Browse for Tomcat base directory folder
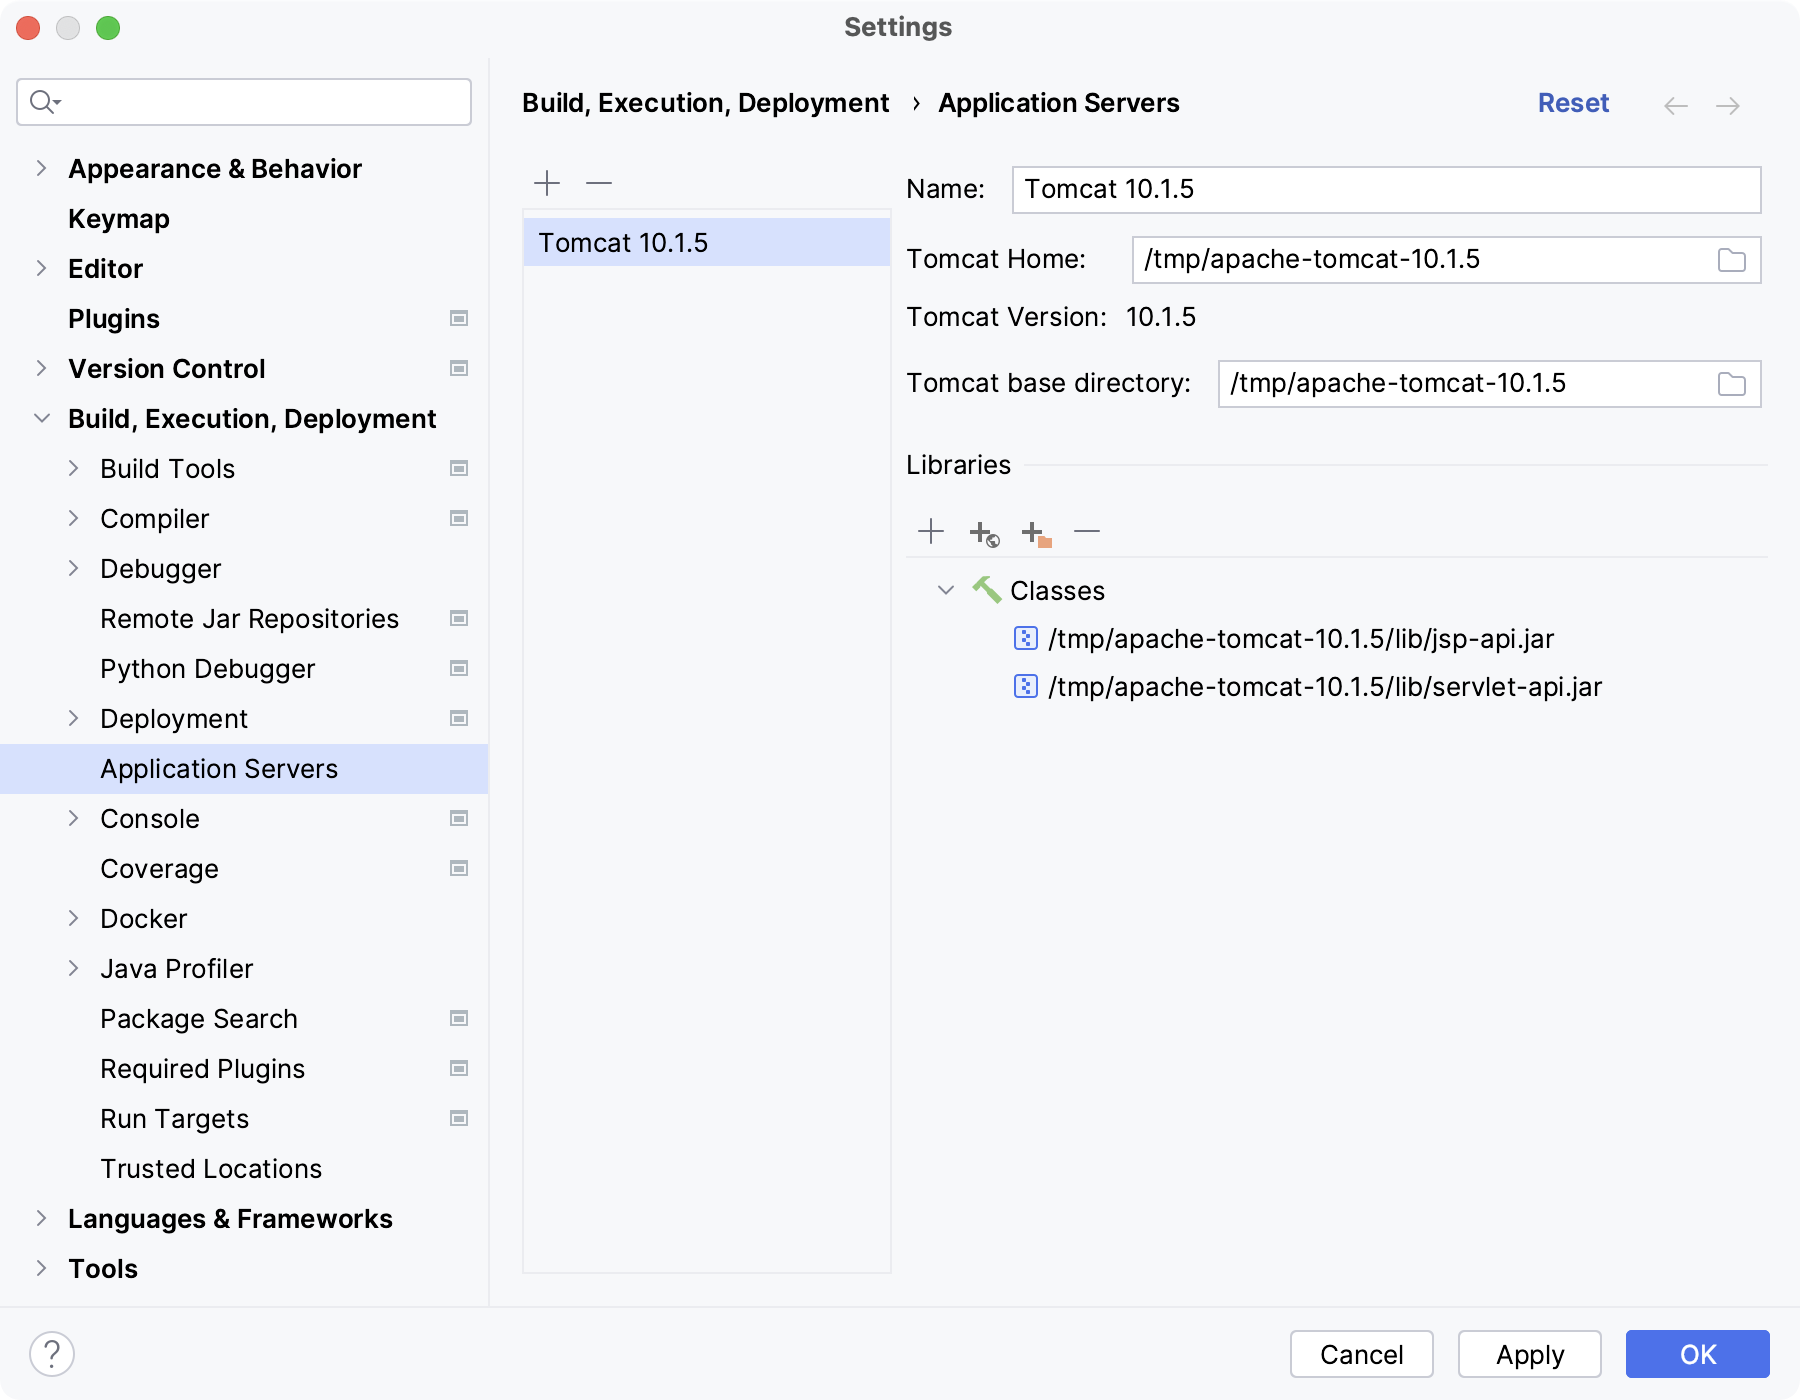Screen dimensions: 1800x1400 tap(1732, 384)
